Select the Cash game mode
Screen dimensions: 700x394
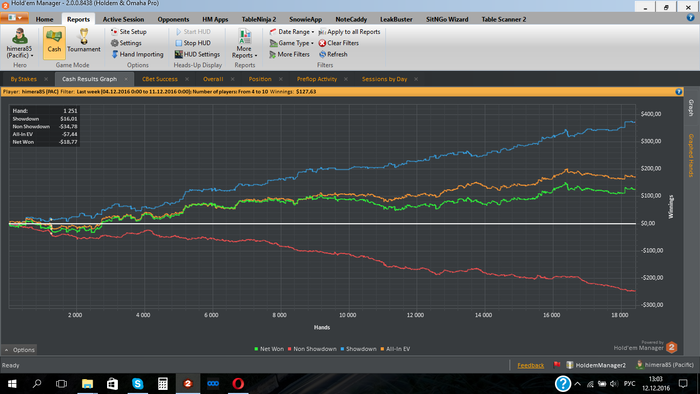pyautogui.click(x=54, y=43)
